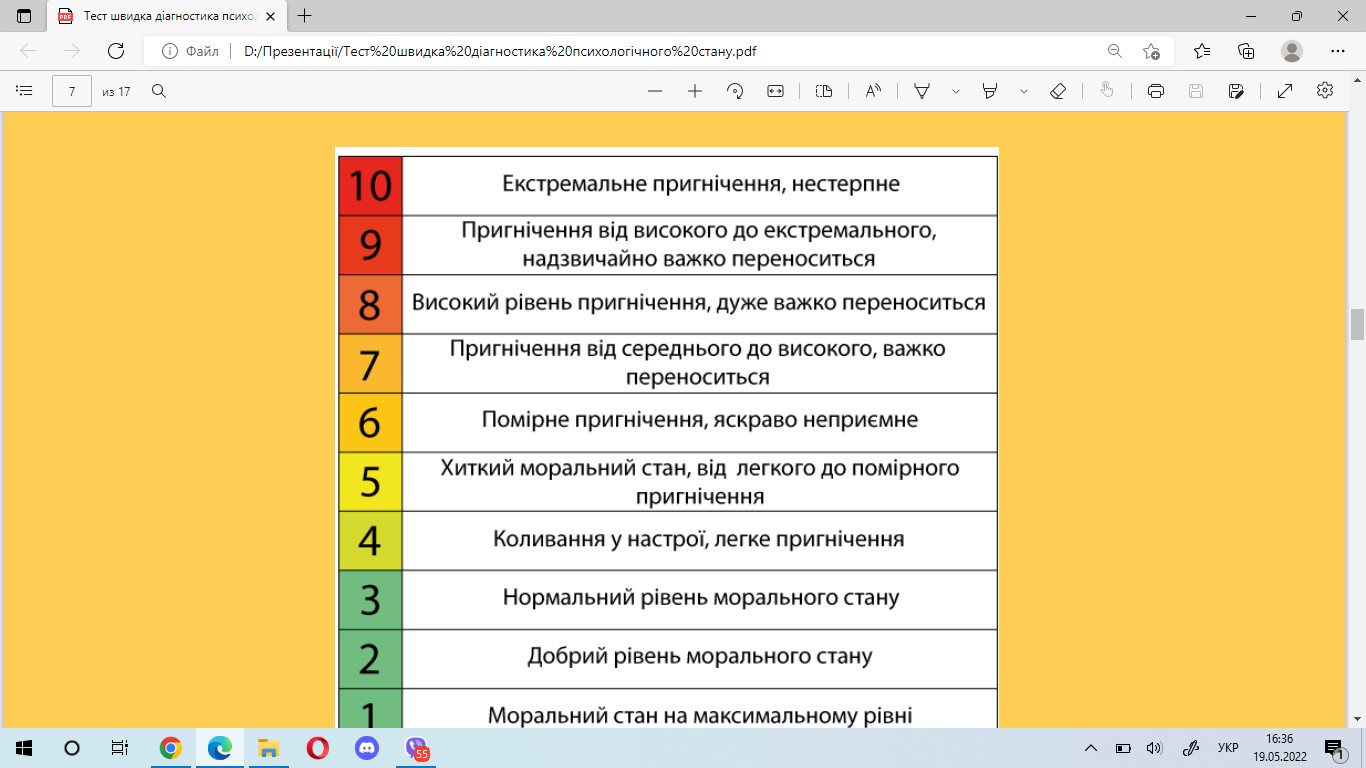Close the PDF browser tab
The height and width of the screenshot is (768, 1366).
point(270,16)
